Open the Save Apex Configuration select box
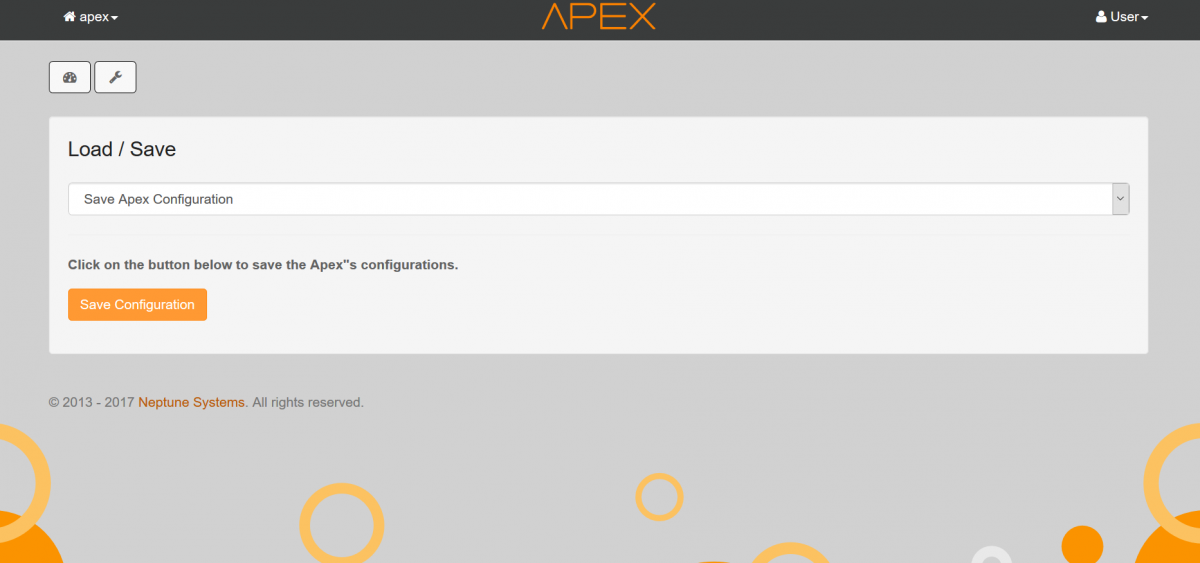 coord(598,199)
